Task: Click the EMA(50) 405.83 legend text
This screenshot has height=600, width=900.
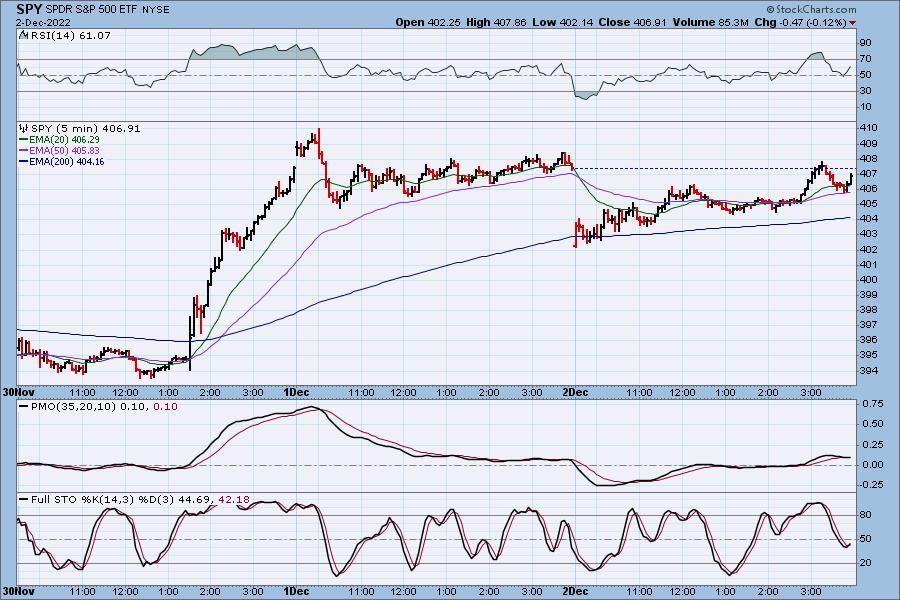Action: point(64,150)
